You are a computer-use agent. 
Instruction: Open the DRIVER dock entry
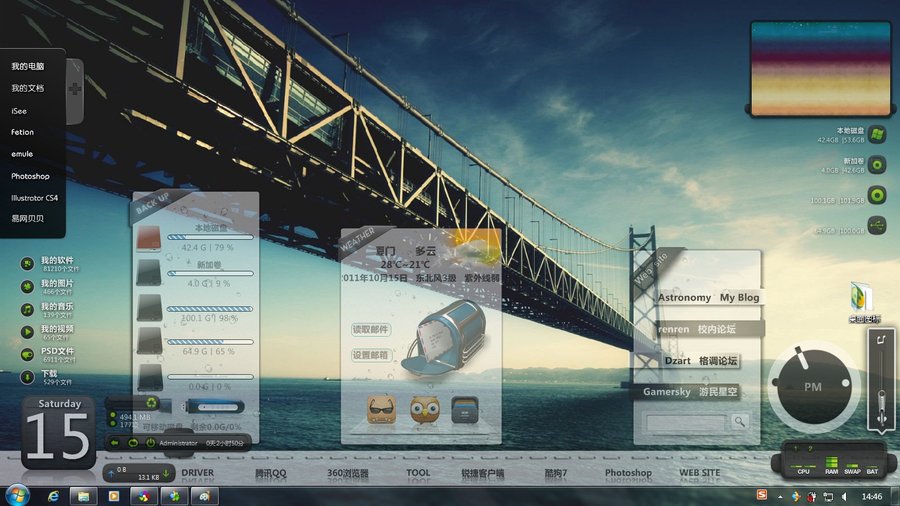click(x=197, y=473)
